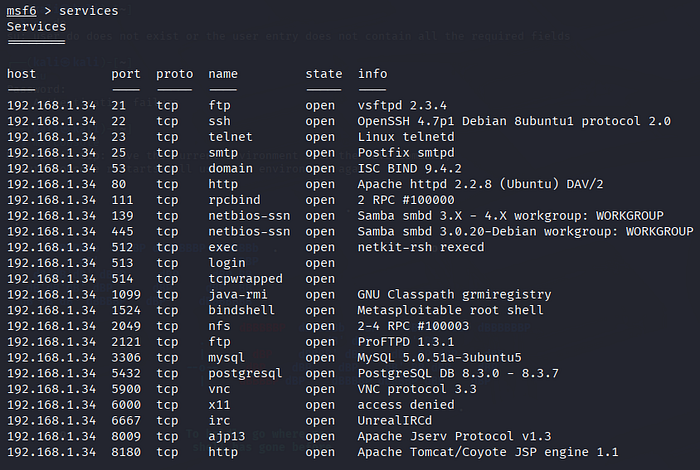Image resolution: width=700 pixels, height=470 pixels.
Task: Click the 'ssh' service name
Action: (219, 121)
